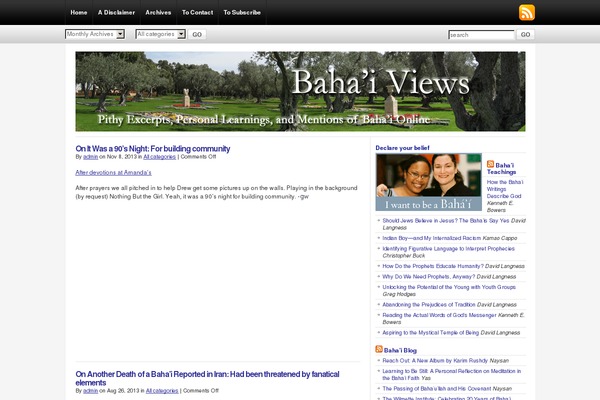Click admin author link on Nov 8 post

tap(90, 157)
